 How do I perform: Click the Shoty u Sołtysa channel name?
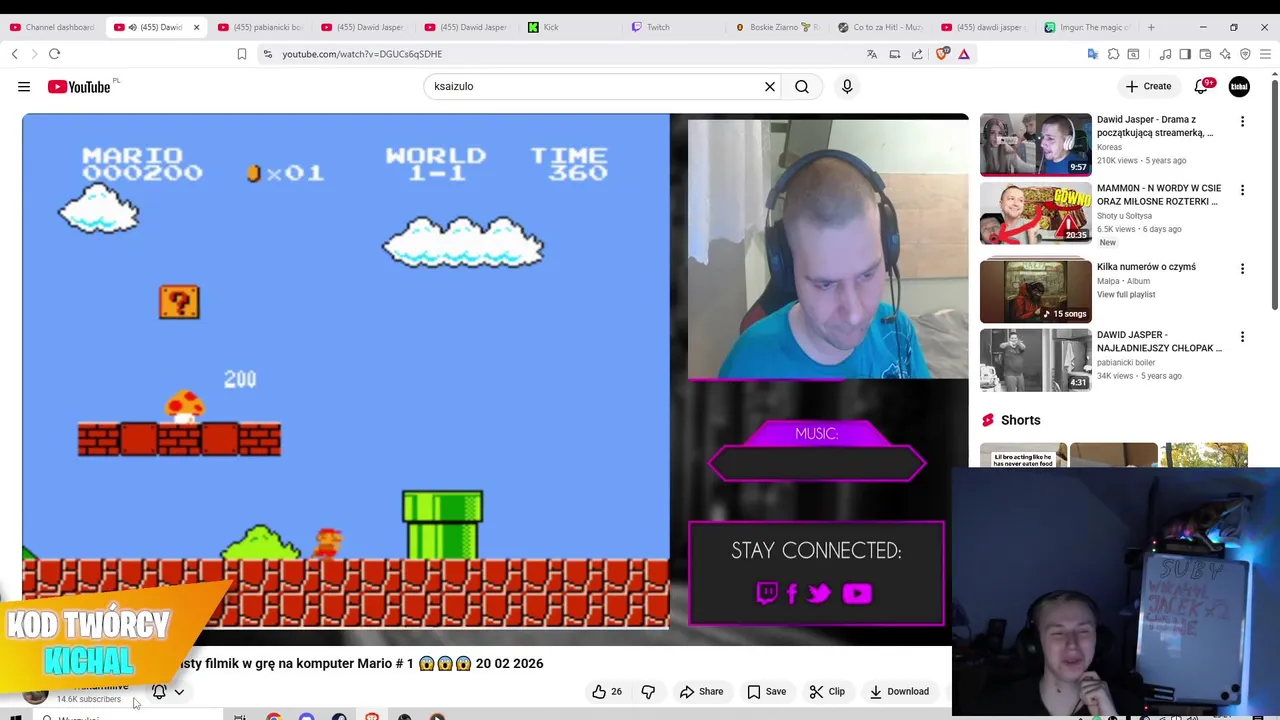(1124, 216)
